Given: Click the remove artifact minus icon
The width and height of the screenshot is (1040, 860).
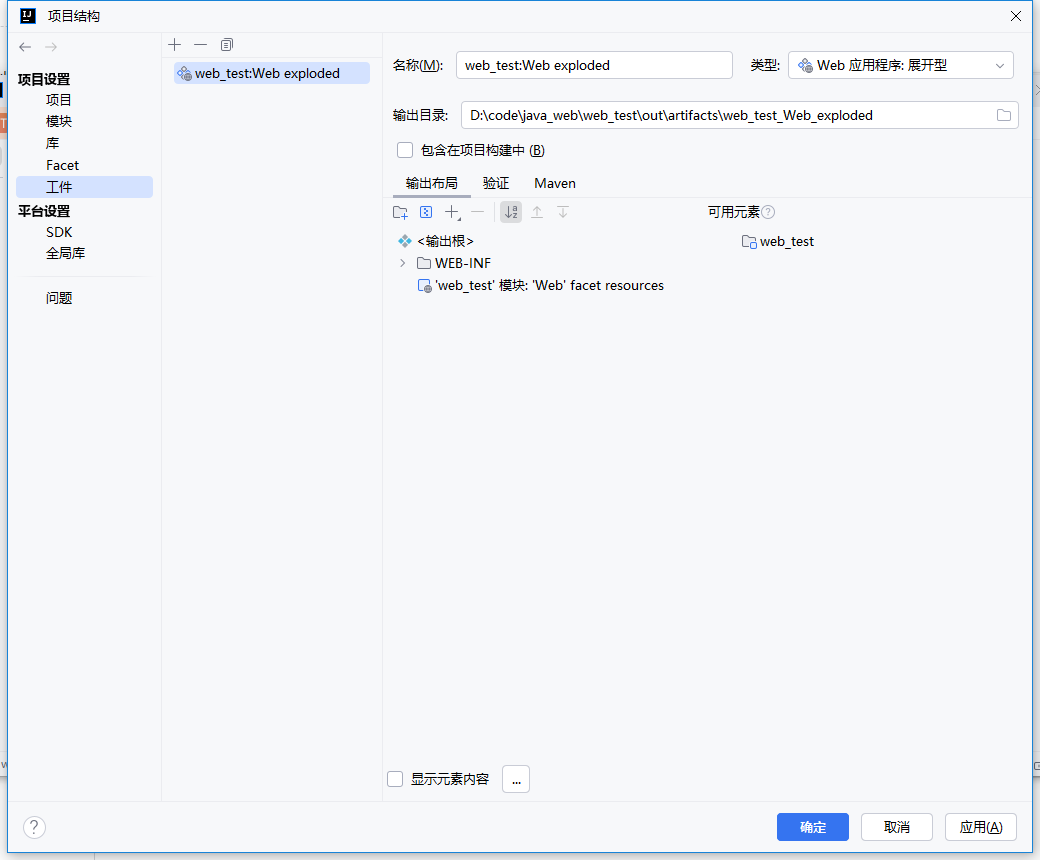Looking at the screenshot, I should click(x=200, y=45).
